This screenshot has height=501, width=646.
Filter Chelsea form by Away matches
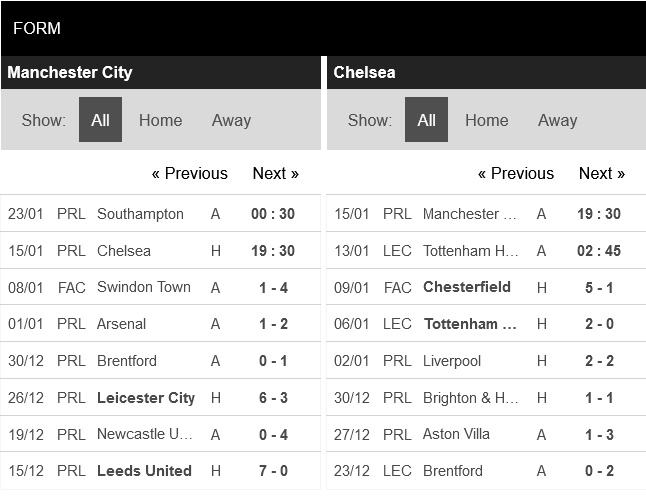coord(557,120)
